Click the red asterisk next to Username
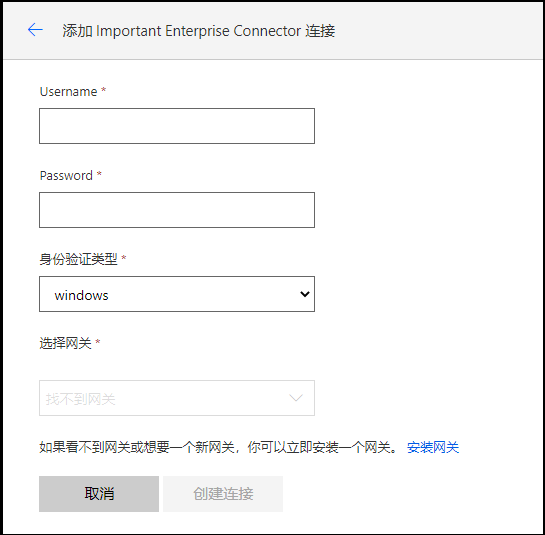The image size is (545, 535). coord(103,90)
